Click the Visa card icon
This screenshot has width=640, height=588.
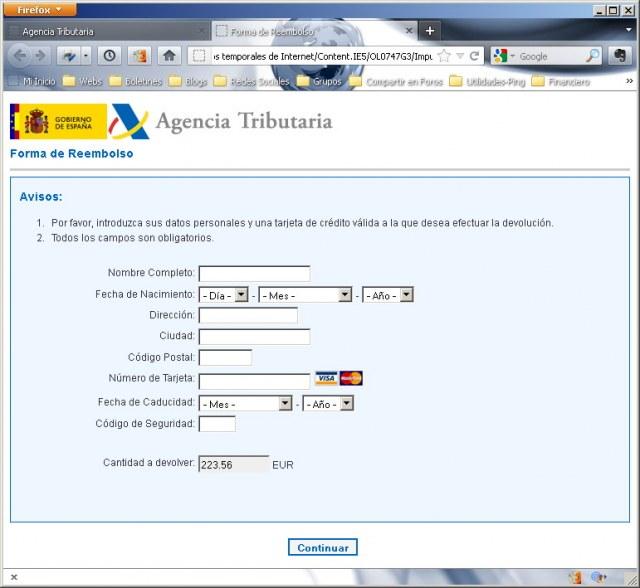[326, 378]
